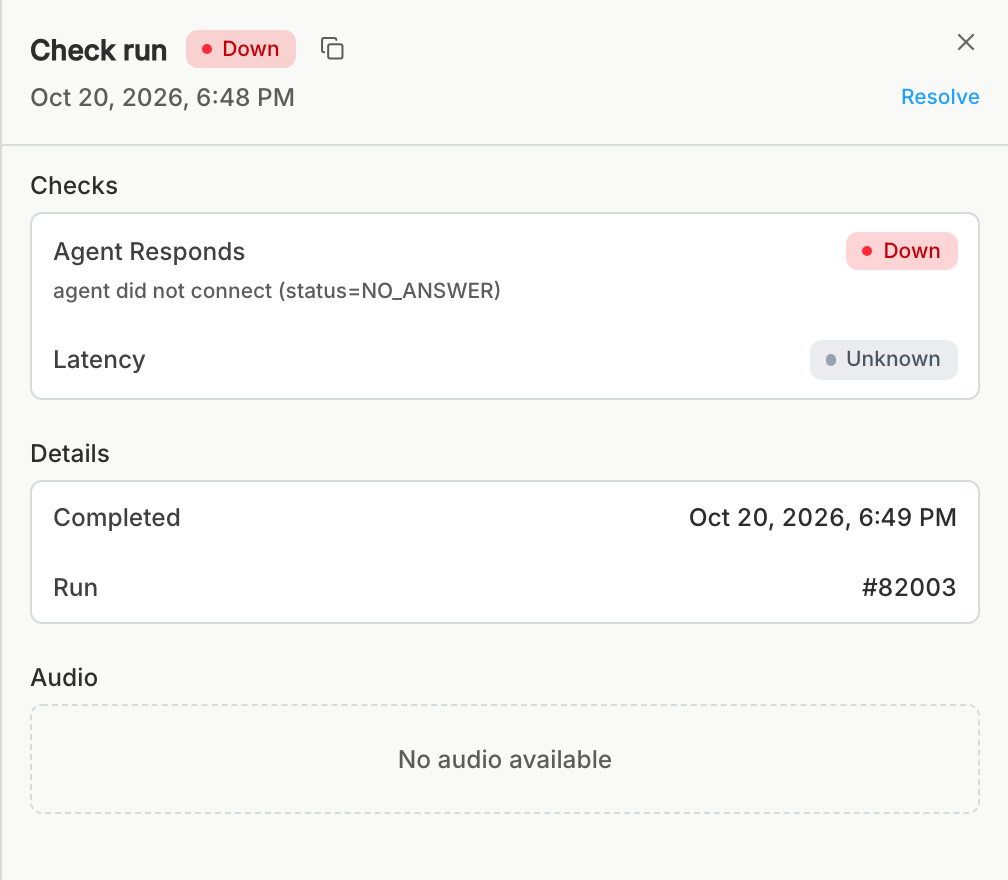Click the Checks section heading

click(74, 186)
